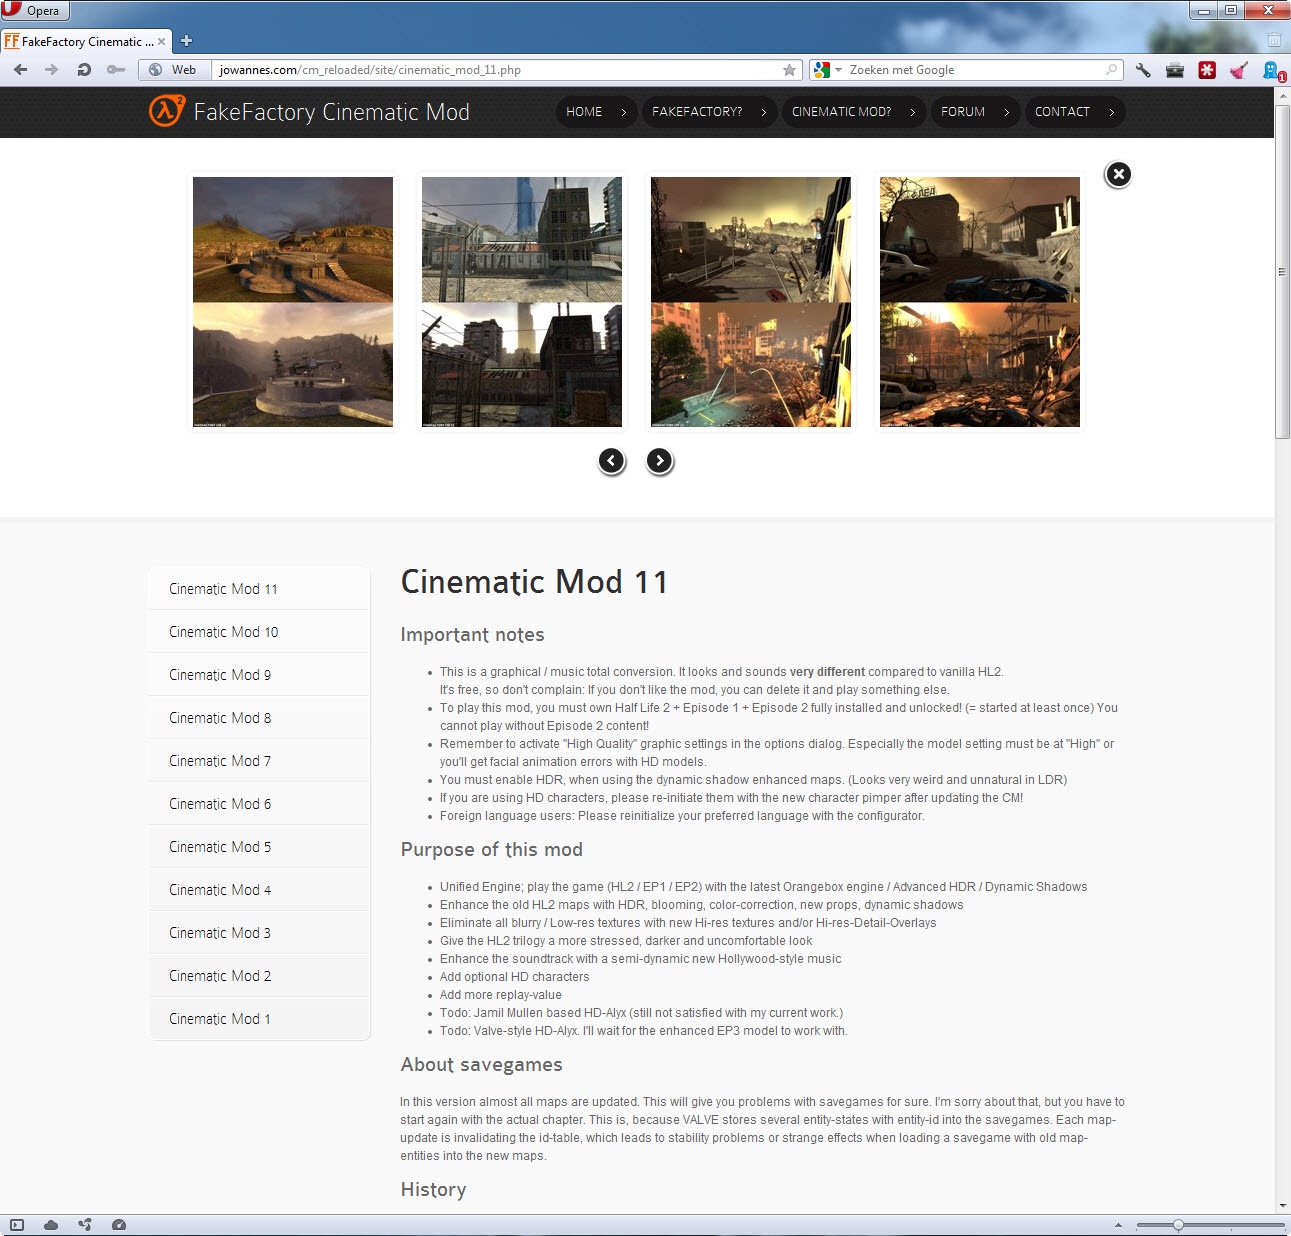Viewport: 1291px width, 1236px height.
Task: Open Cinematic Mod 5 sidebar link
Action: tap(259, 847)
